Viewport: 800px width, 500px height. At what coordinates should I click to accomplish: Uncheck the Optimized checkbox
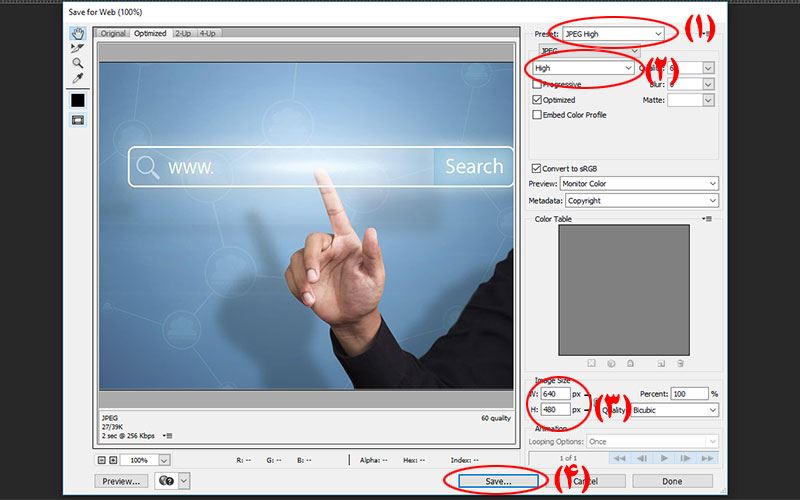click(x=537, y=100)
